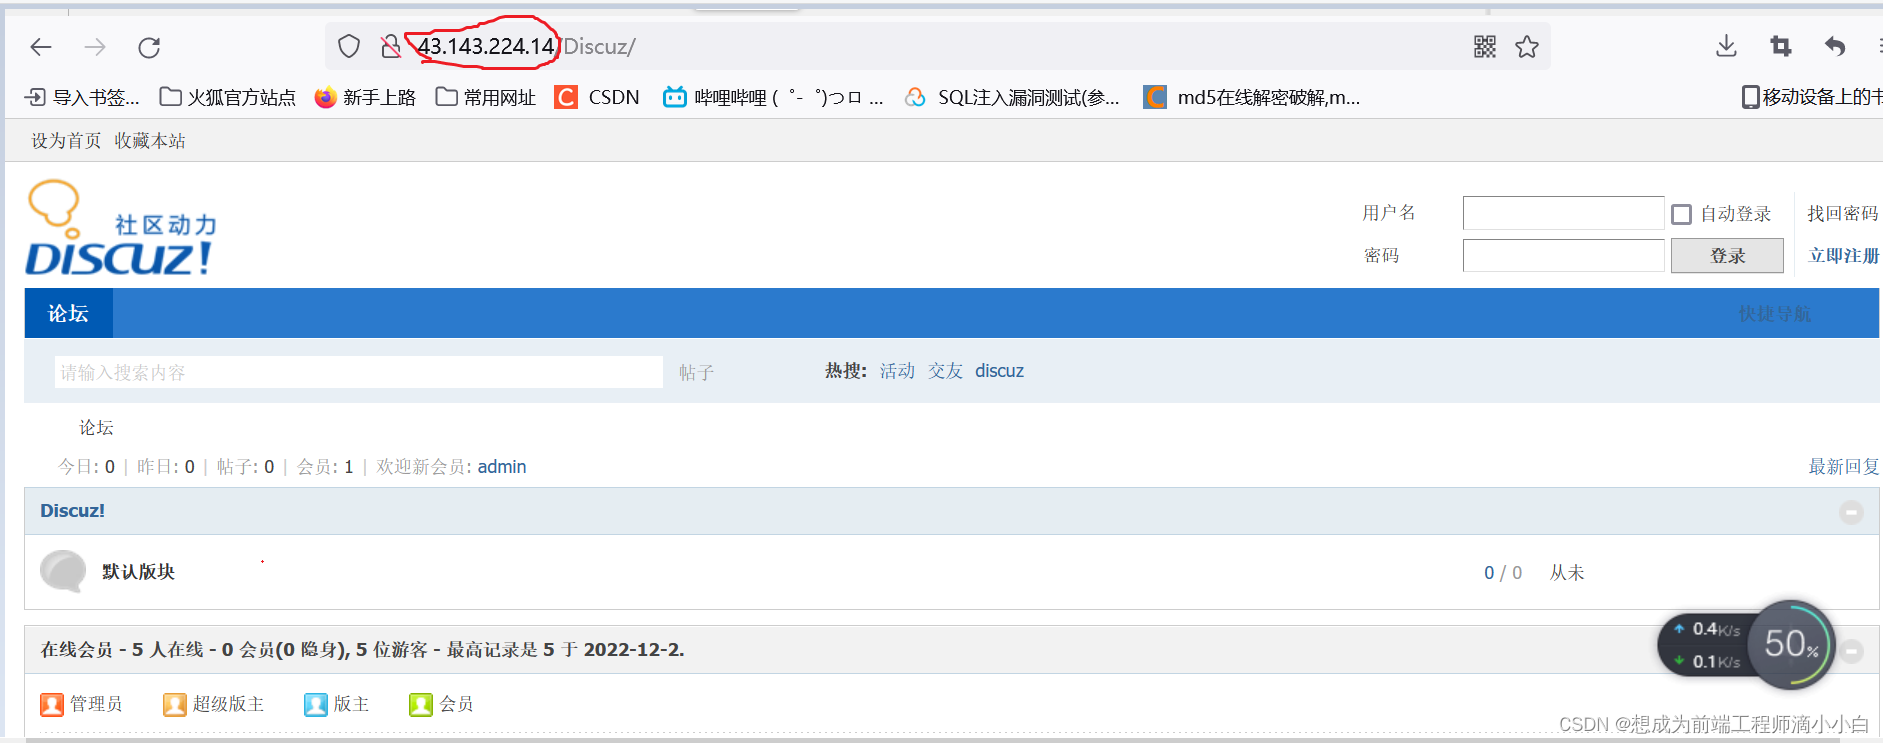Go back with the browser back arrow
1883x743 pixels.
(x=41, y=47)
